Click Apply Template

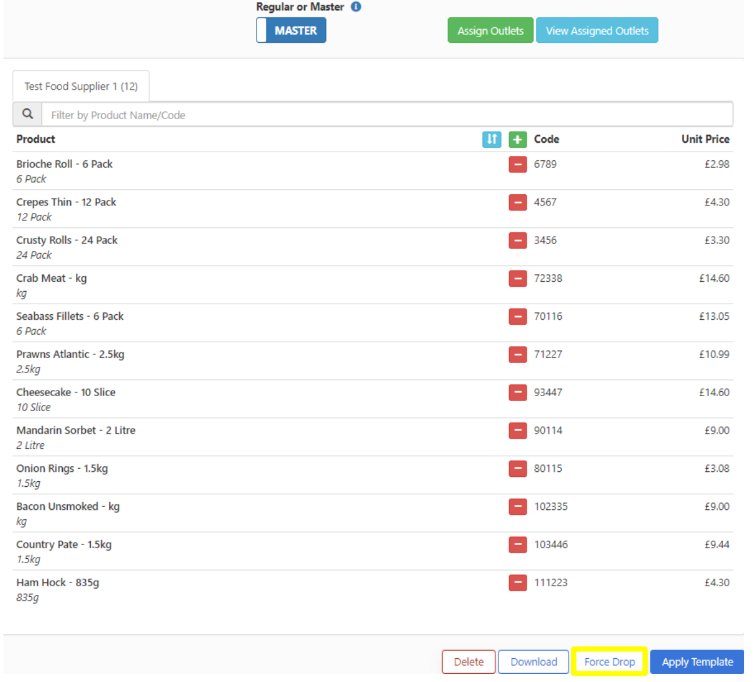tap(697, 662)
